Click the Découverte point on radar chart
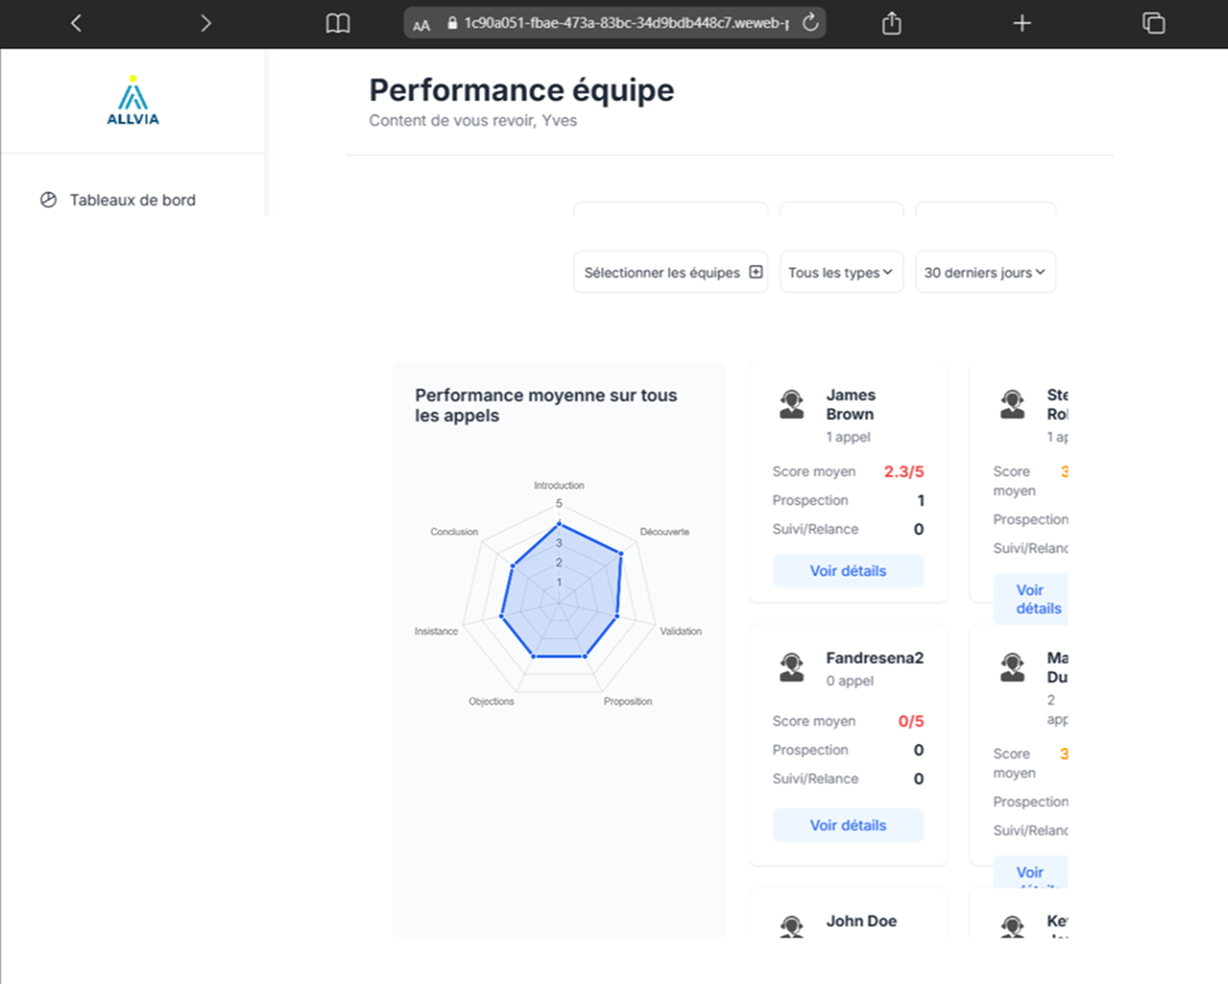The height and width of the screenshot is (984, 1228). click(x=621, y=554)
